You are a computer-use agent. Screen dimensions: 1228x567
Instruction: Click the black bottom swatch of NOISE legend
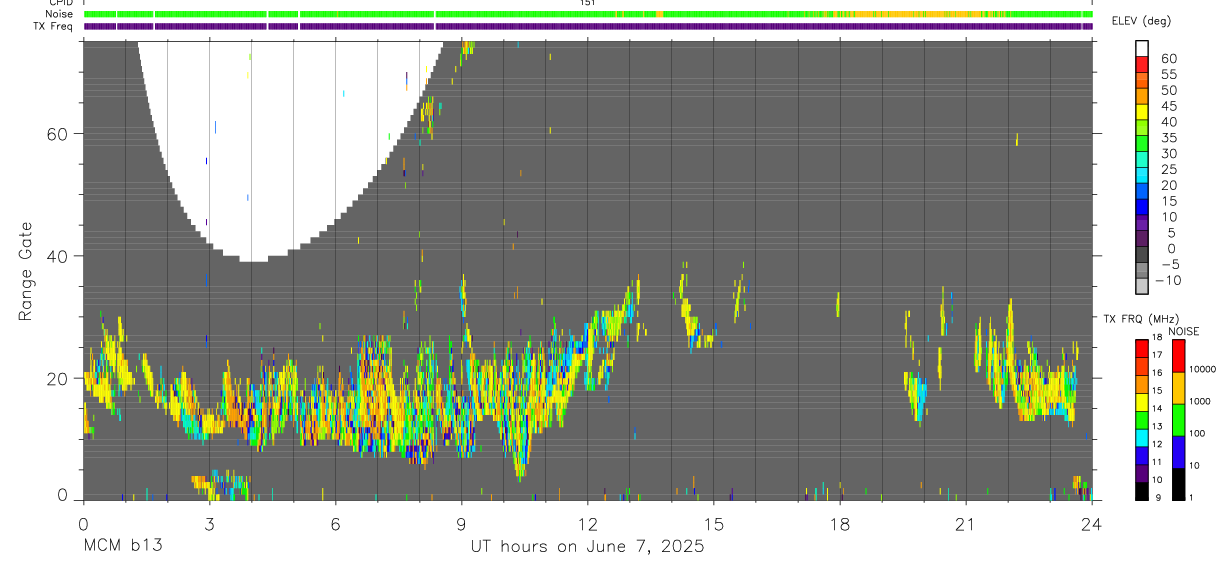1177,484
